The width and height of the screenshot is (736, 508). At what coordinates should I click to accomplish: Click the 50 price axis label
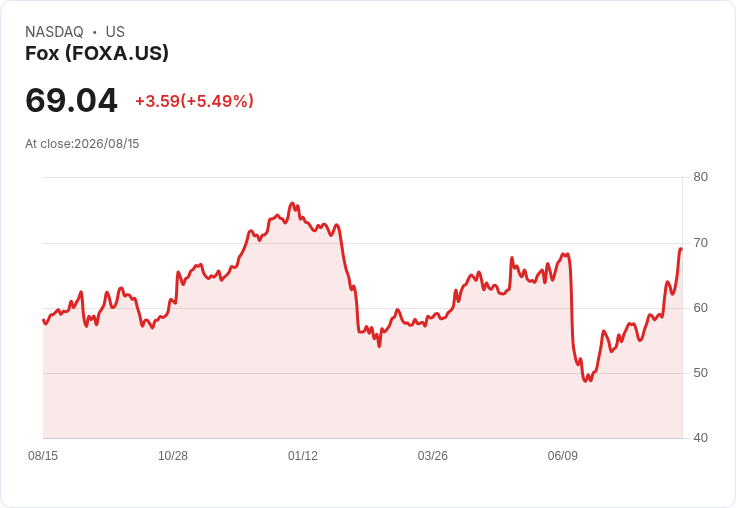click(700, 373)
